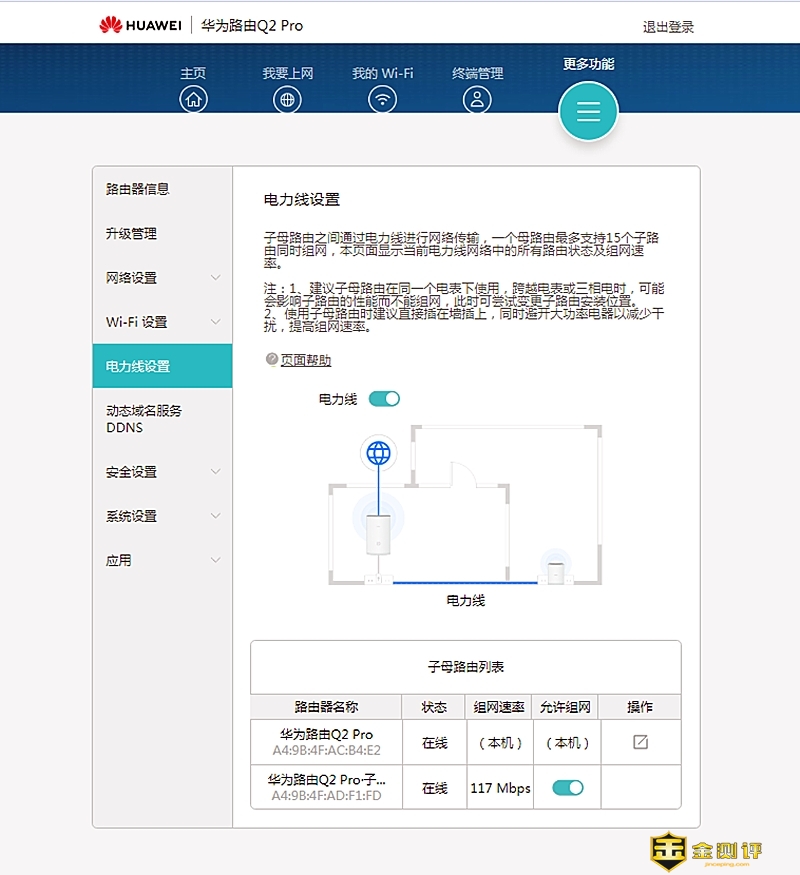
Task: Click the blue globe in the diagram
Action: (x=378, y=454)
